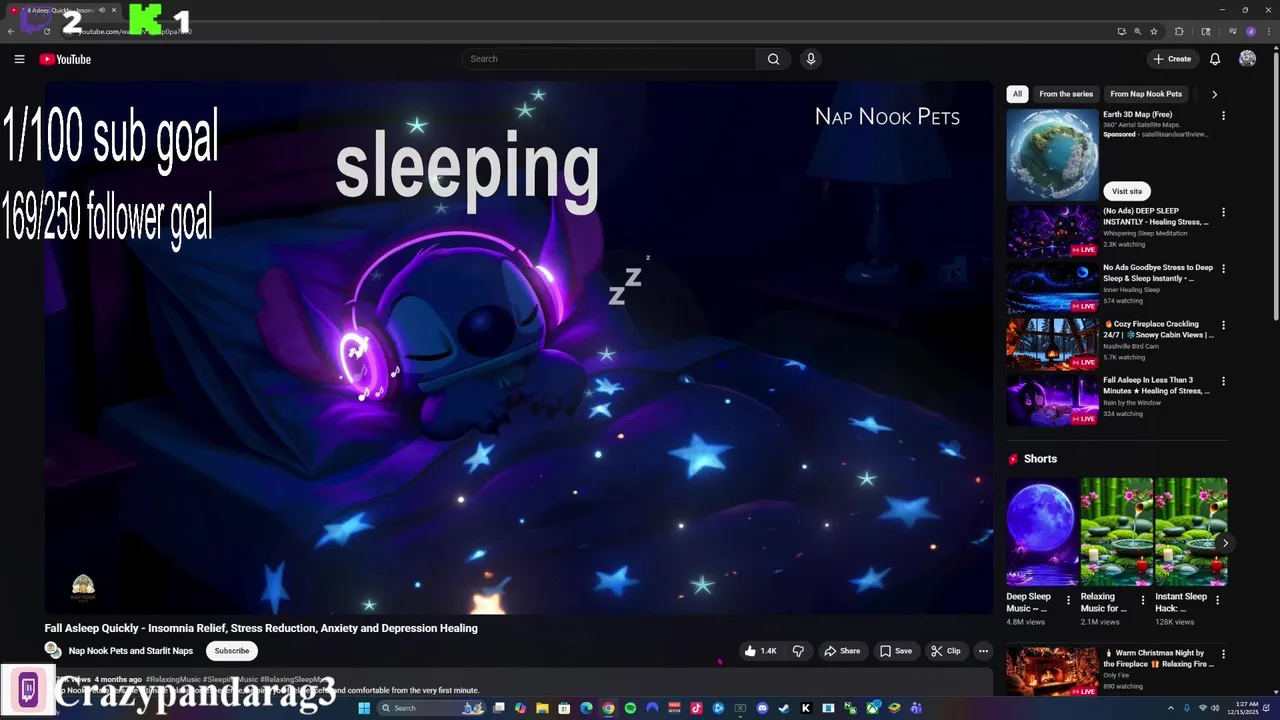Open the Chrome three-dot menu

[x=1268, y=31]
